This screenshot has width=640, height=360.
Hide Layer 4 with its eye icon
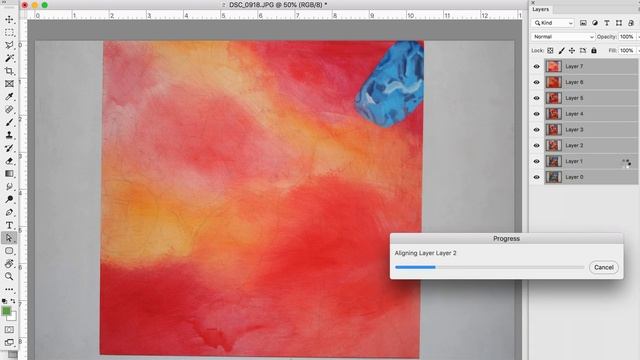point(536,114)
